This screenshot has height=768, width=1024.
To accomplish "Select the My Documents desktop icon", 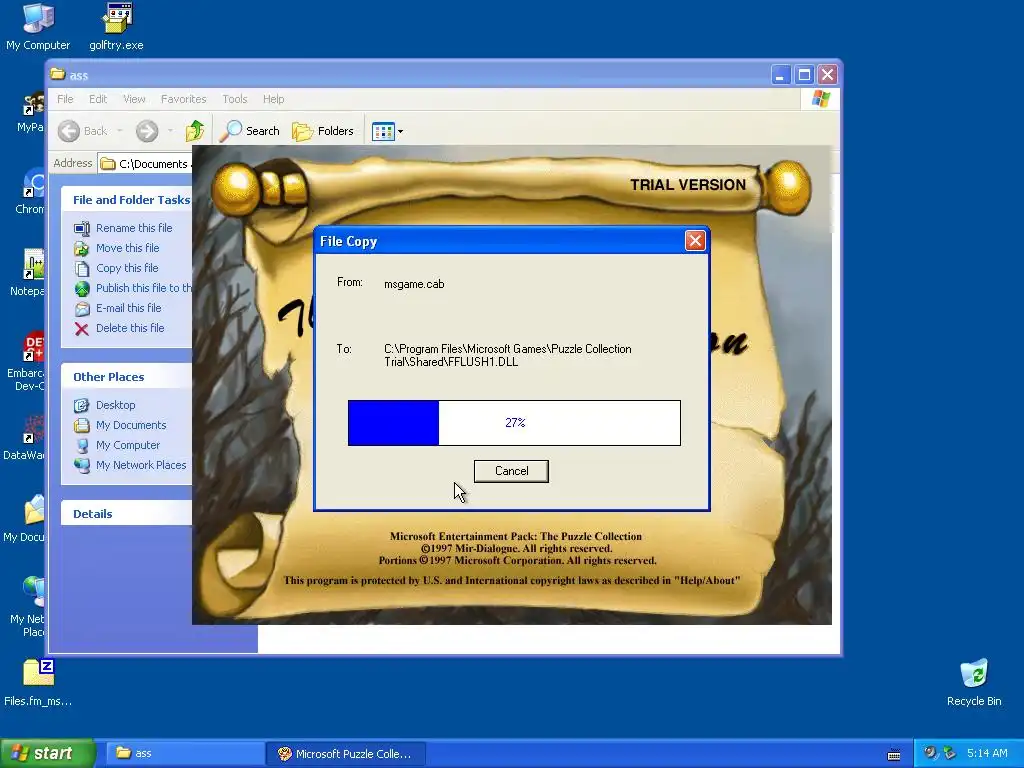I will 24,519.
